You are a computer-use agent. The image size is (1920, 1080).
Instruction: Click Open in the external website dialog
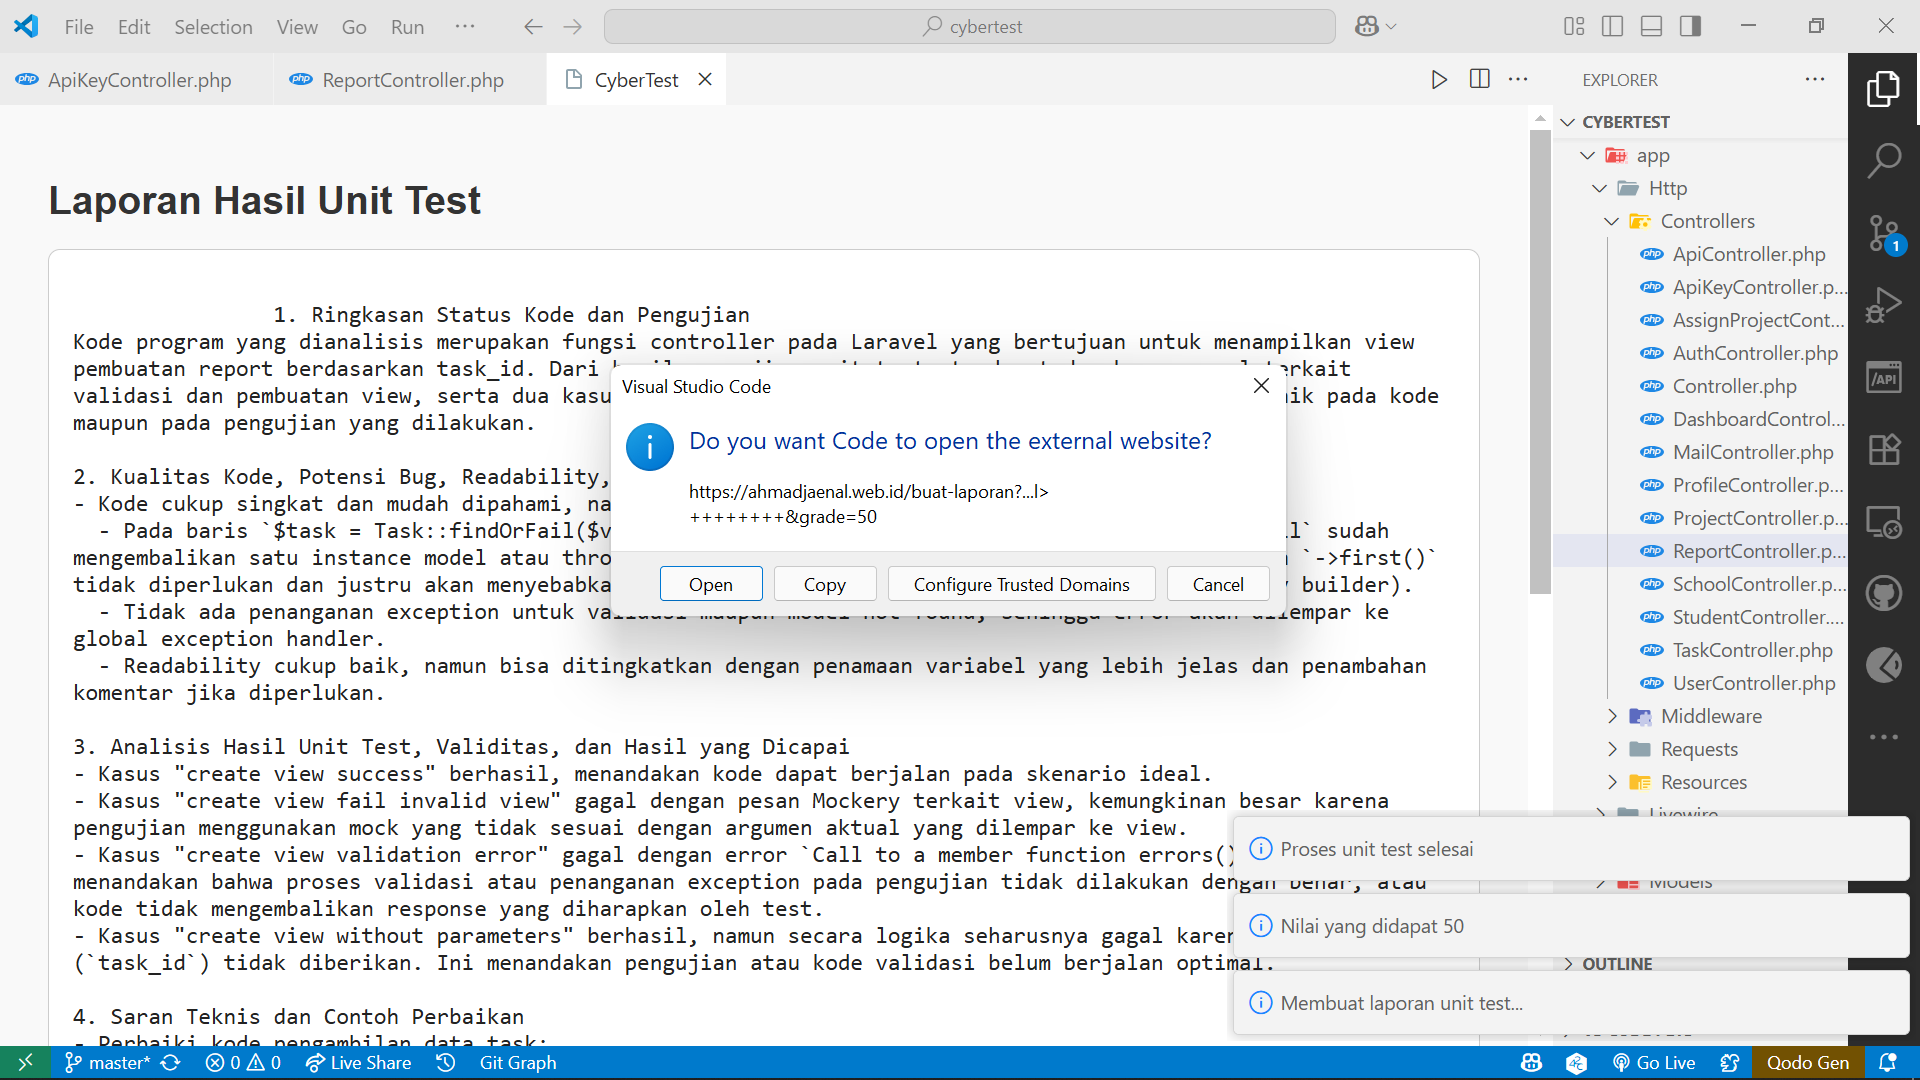tap(710, 584)
